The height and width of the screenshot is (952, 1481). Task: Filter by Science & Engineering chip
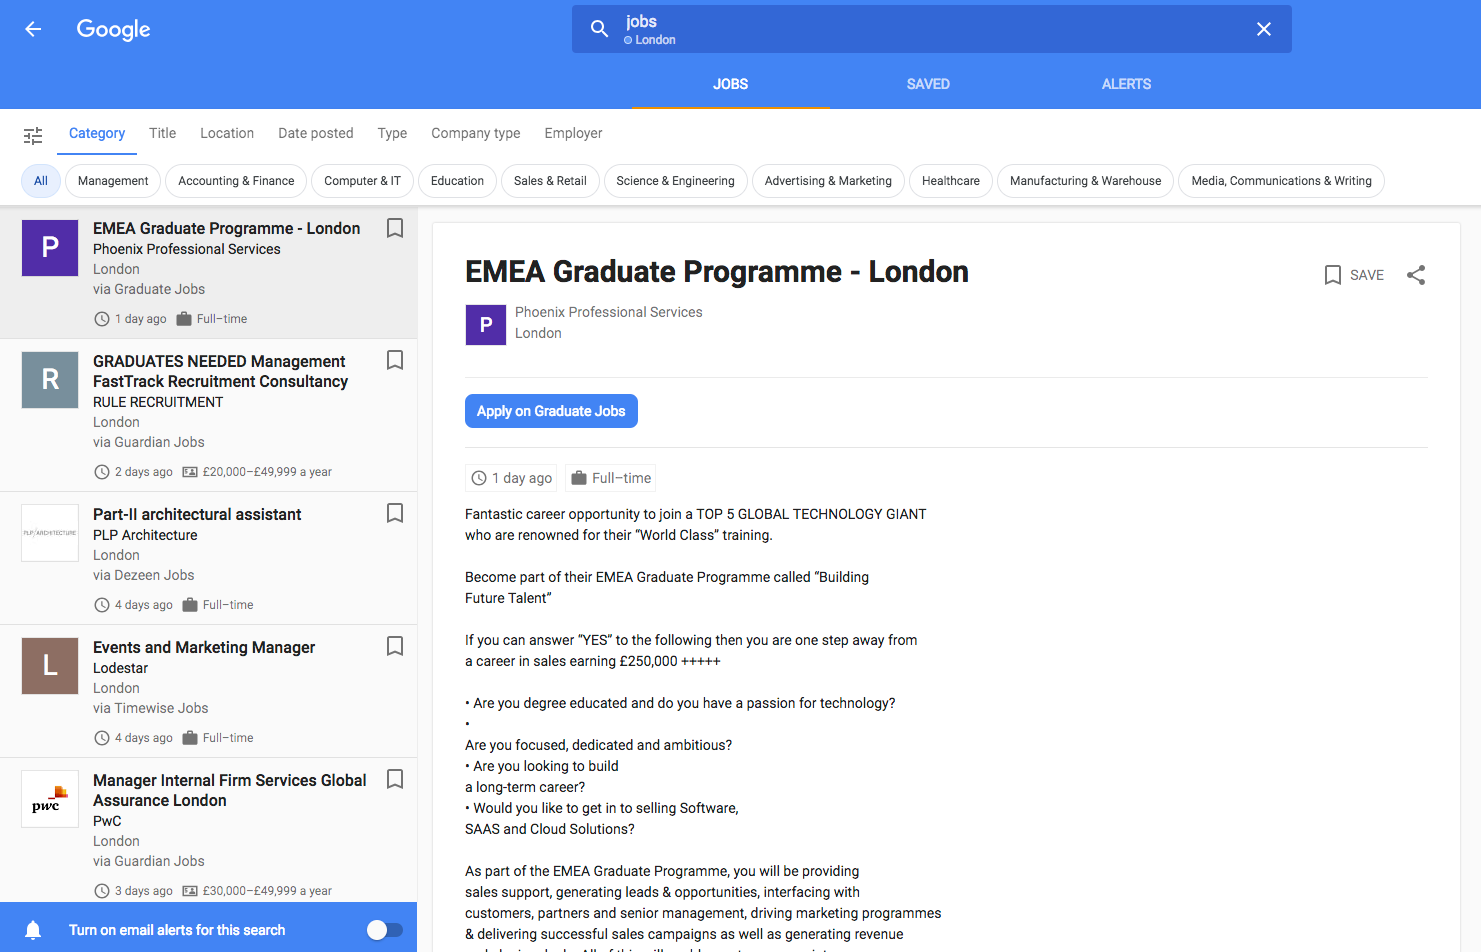pyautogui.click(x=675, y=181)
